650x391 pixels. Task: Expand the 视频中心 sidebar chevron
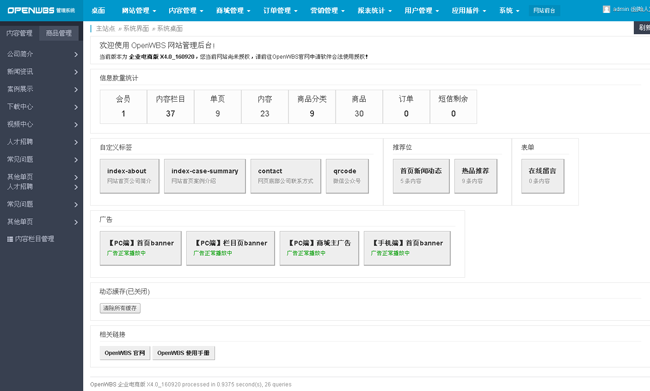pos(76,124)
